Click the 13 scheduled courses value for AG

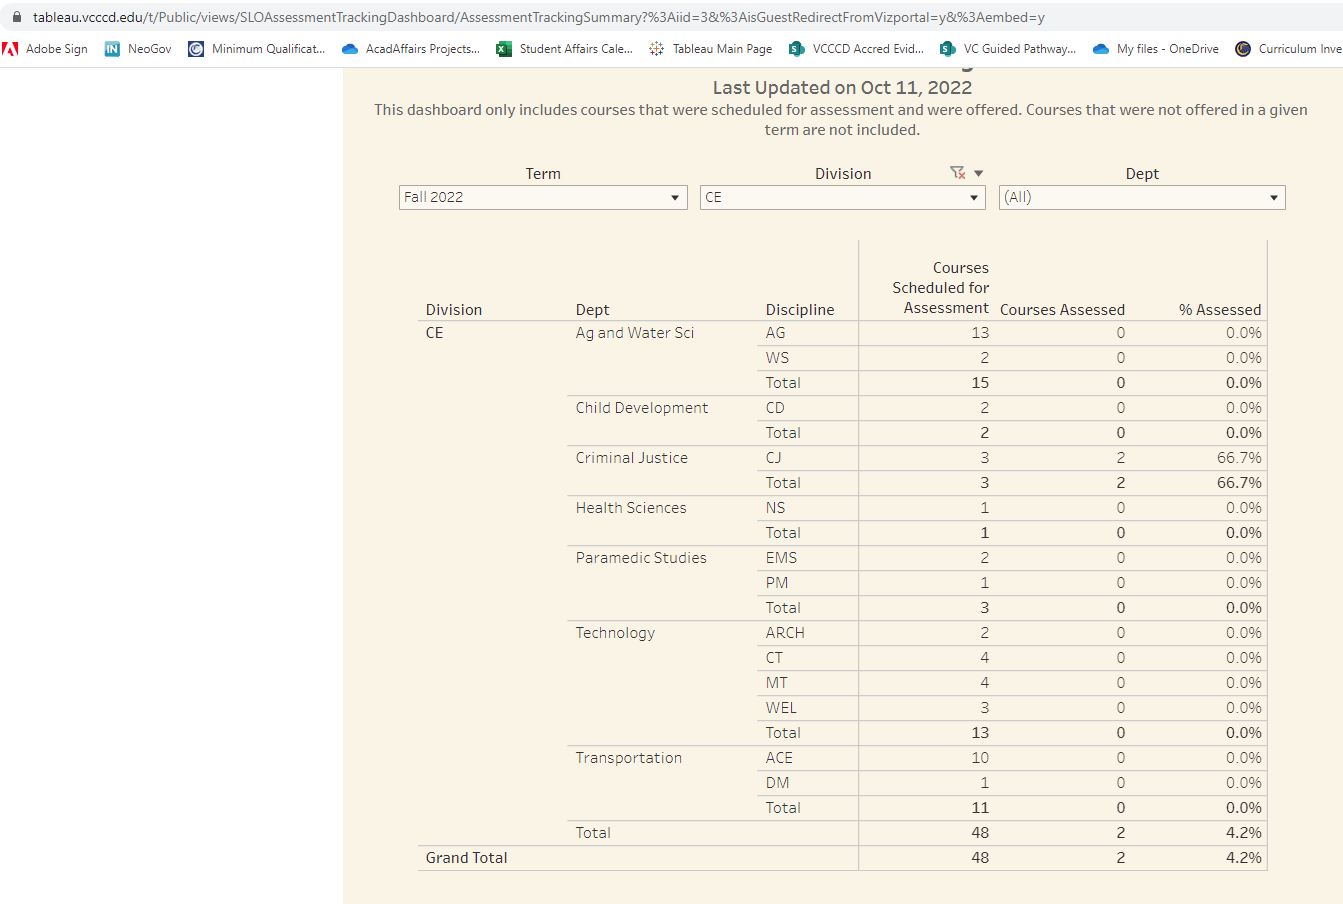tap(980, 333)
